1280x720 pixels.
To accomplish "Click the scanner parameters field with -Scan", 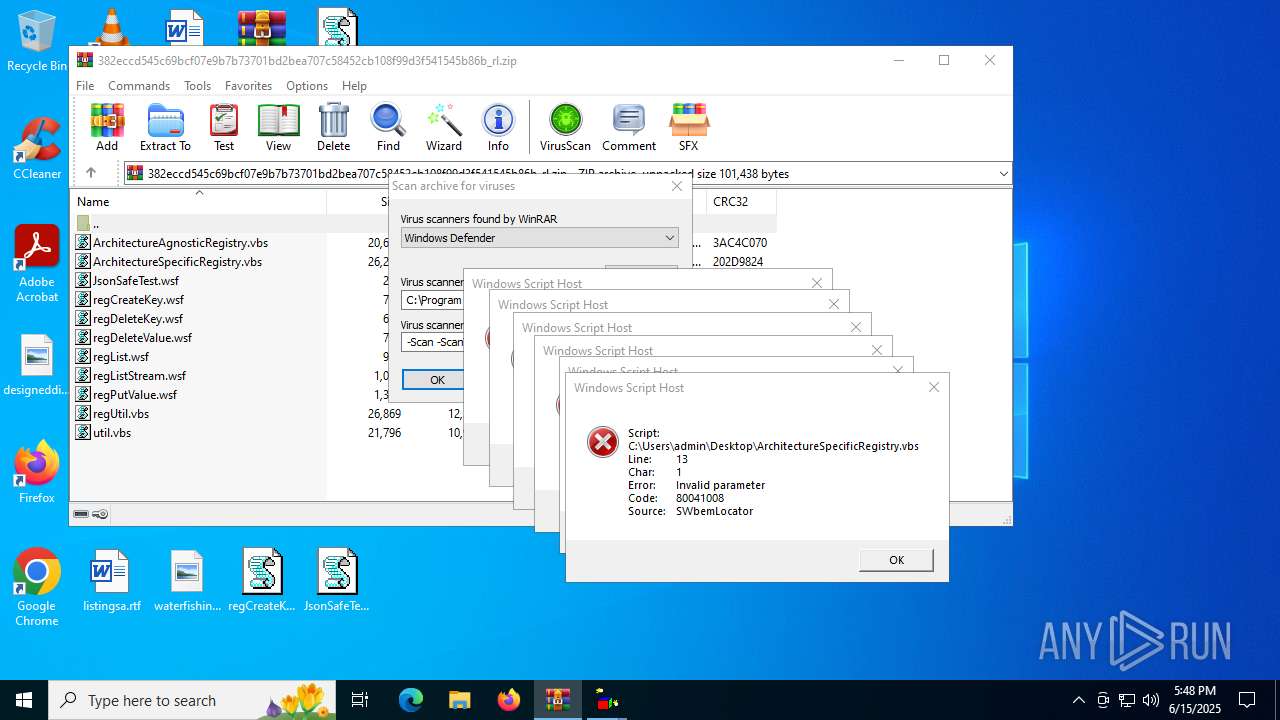I will 432,342.
